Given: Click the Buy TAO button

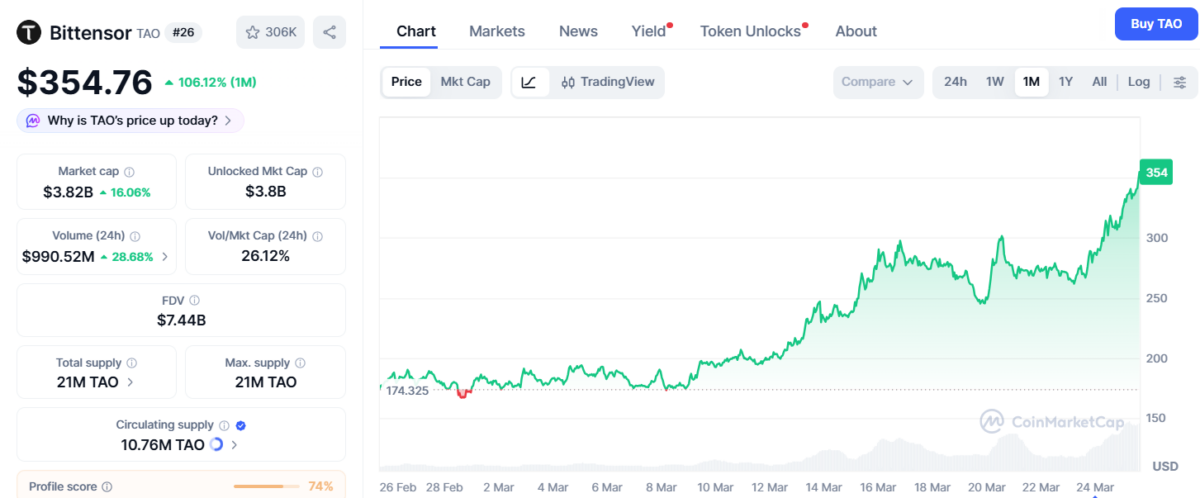Looking at the screenshot, I should pyautogui.click(x=1156, y=23).
